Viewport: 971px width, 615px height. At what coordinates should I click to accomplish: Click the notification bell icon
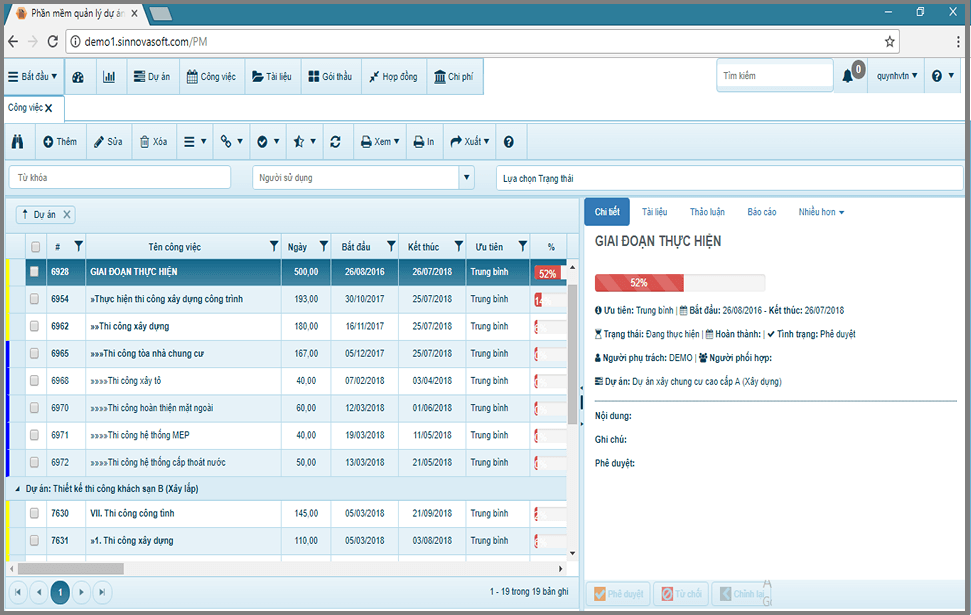click(x=847, y=76)
